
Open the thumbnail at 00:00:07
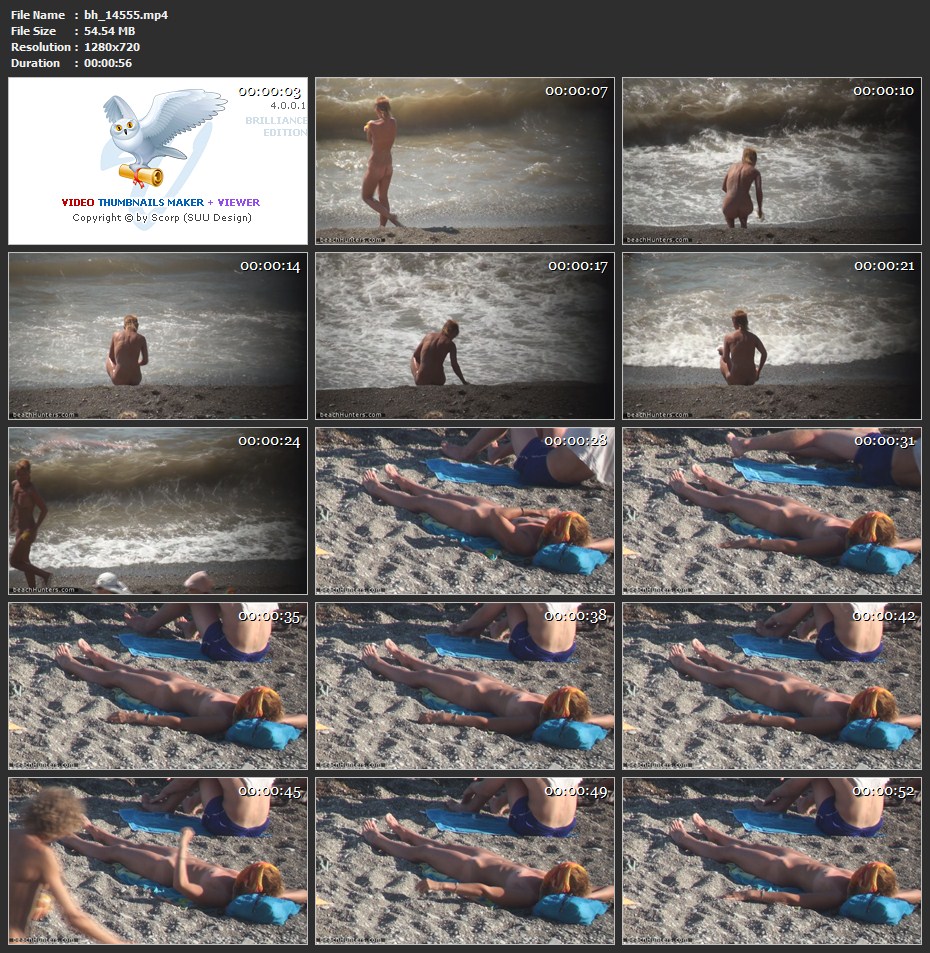click(x=465, y=161)
